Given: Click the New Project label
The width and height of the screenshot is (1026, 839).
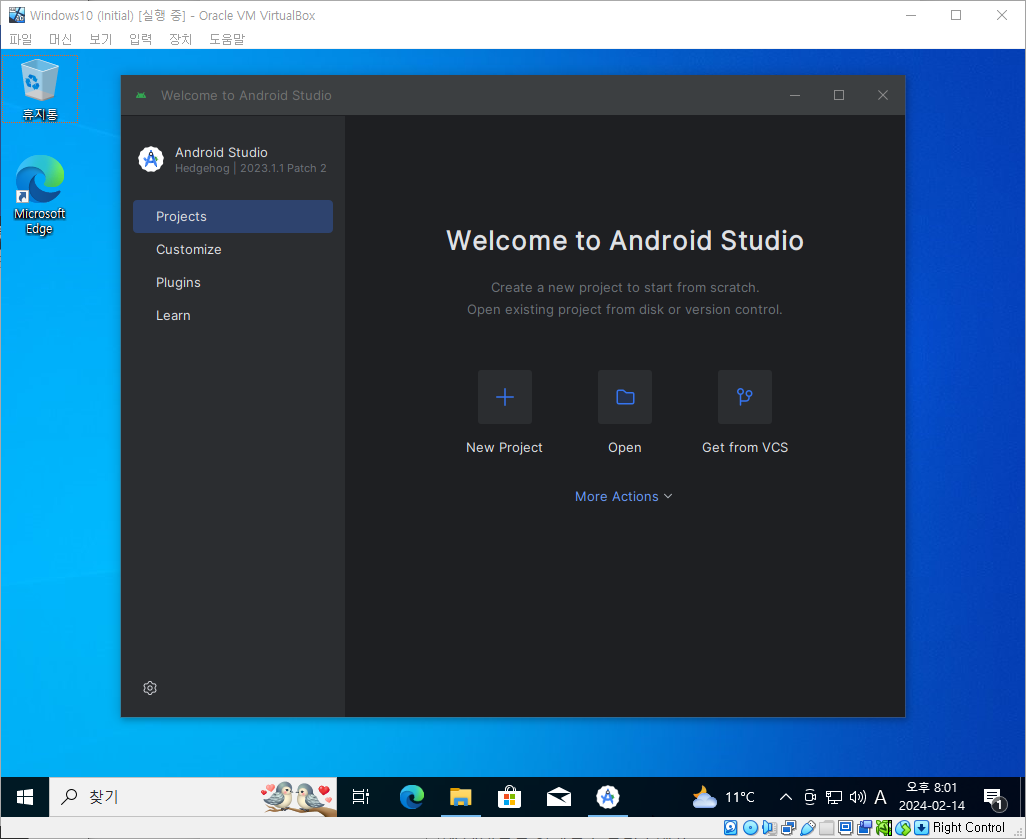Looking at the screenshot, I should pyautogui.click(x=504, y=448).
